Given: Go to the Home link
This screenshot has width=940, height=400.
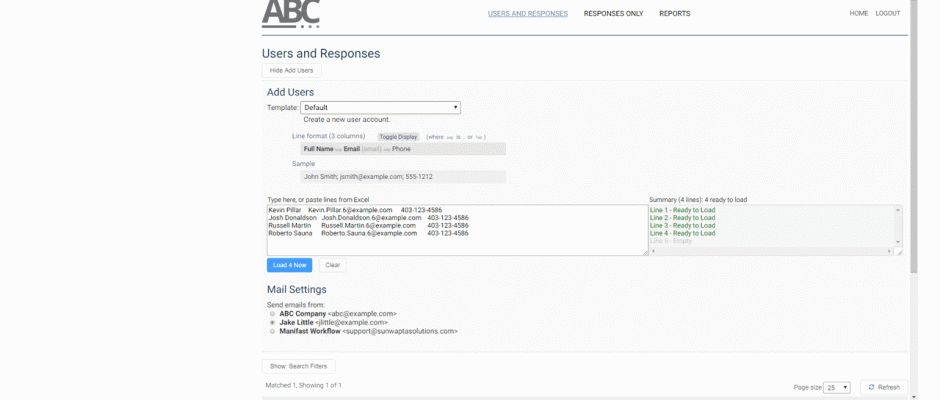Looking at the screenshot, I should (x=858, y=14).
